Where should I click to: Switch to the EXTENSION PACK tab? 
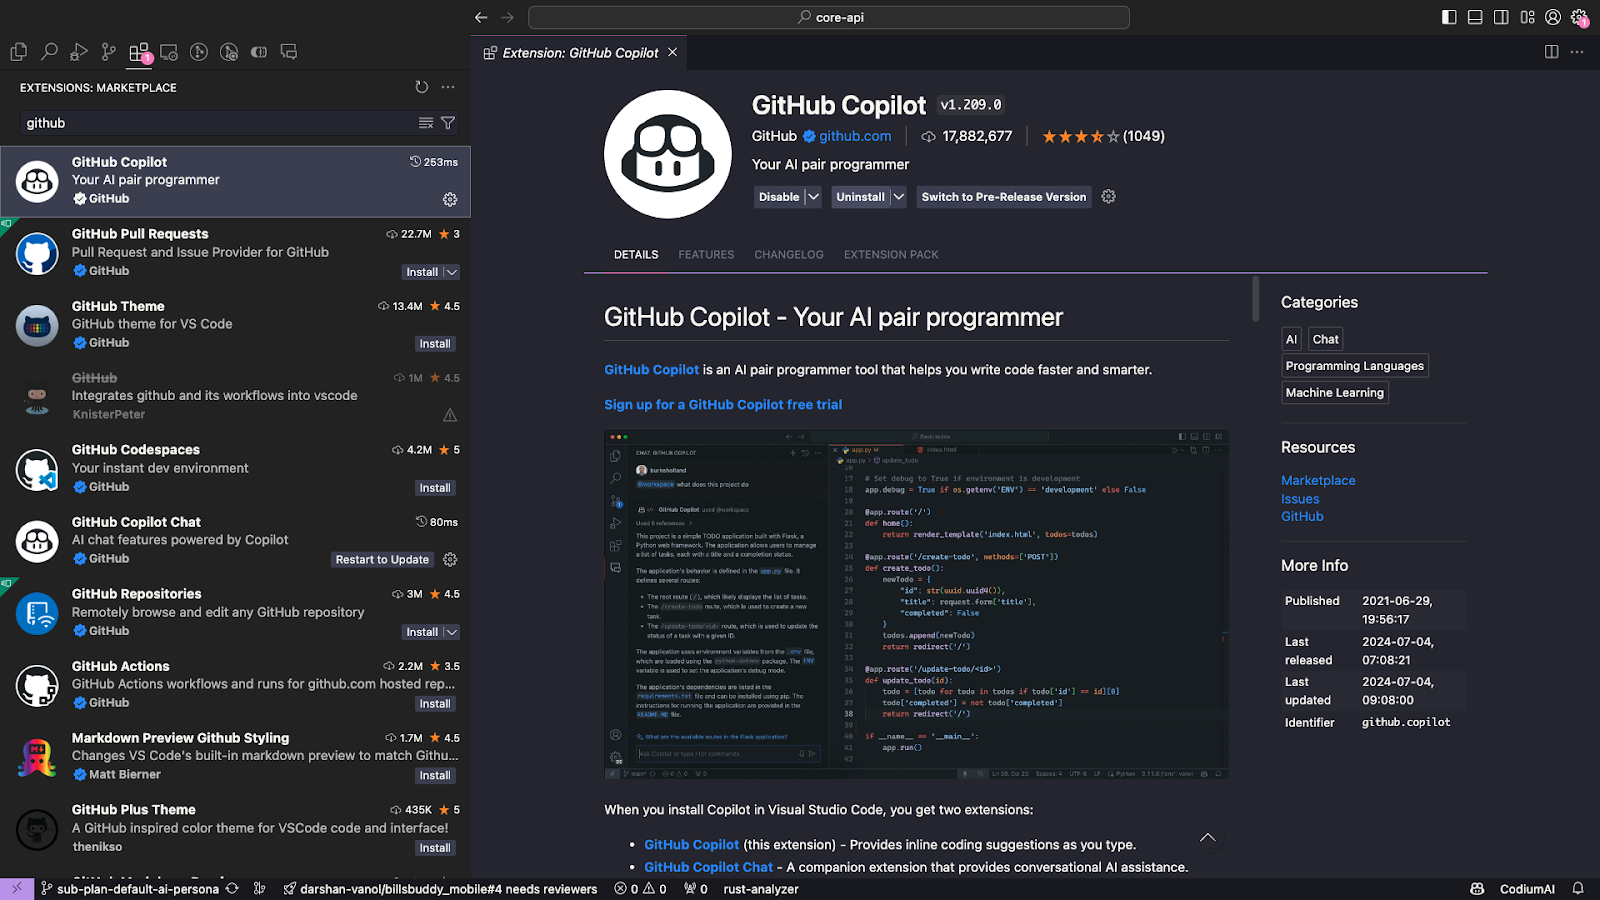click(x=891, y=255)
